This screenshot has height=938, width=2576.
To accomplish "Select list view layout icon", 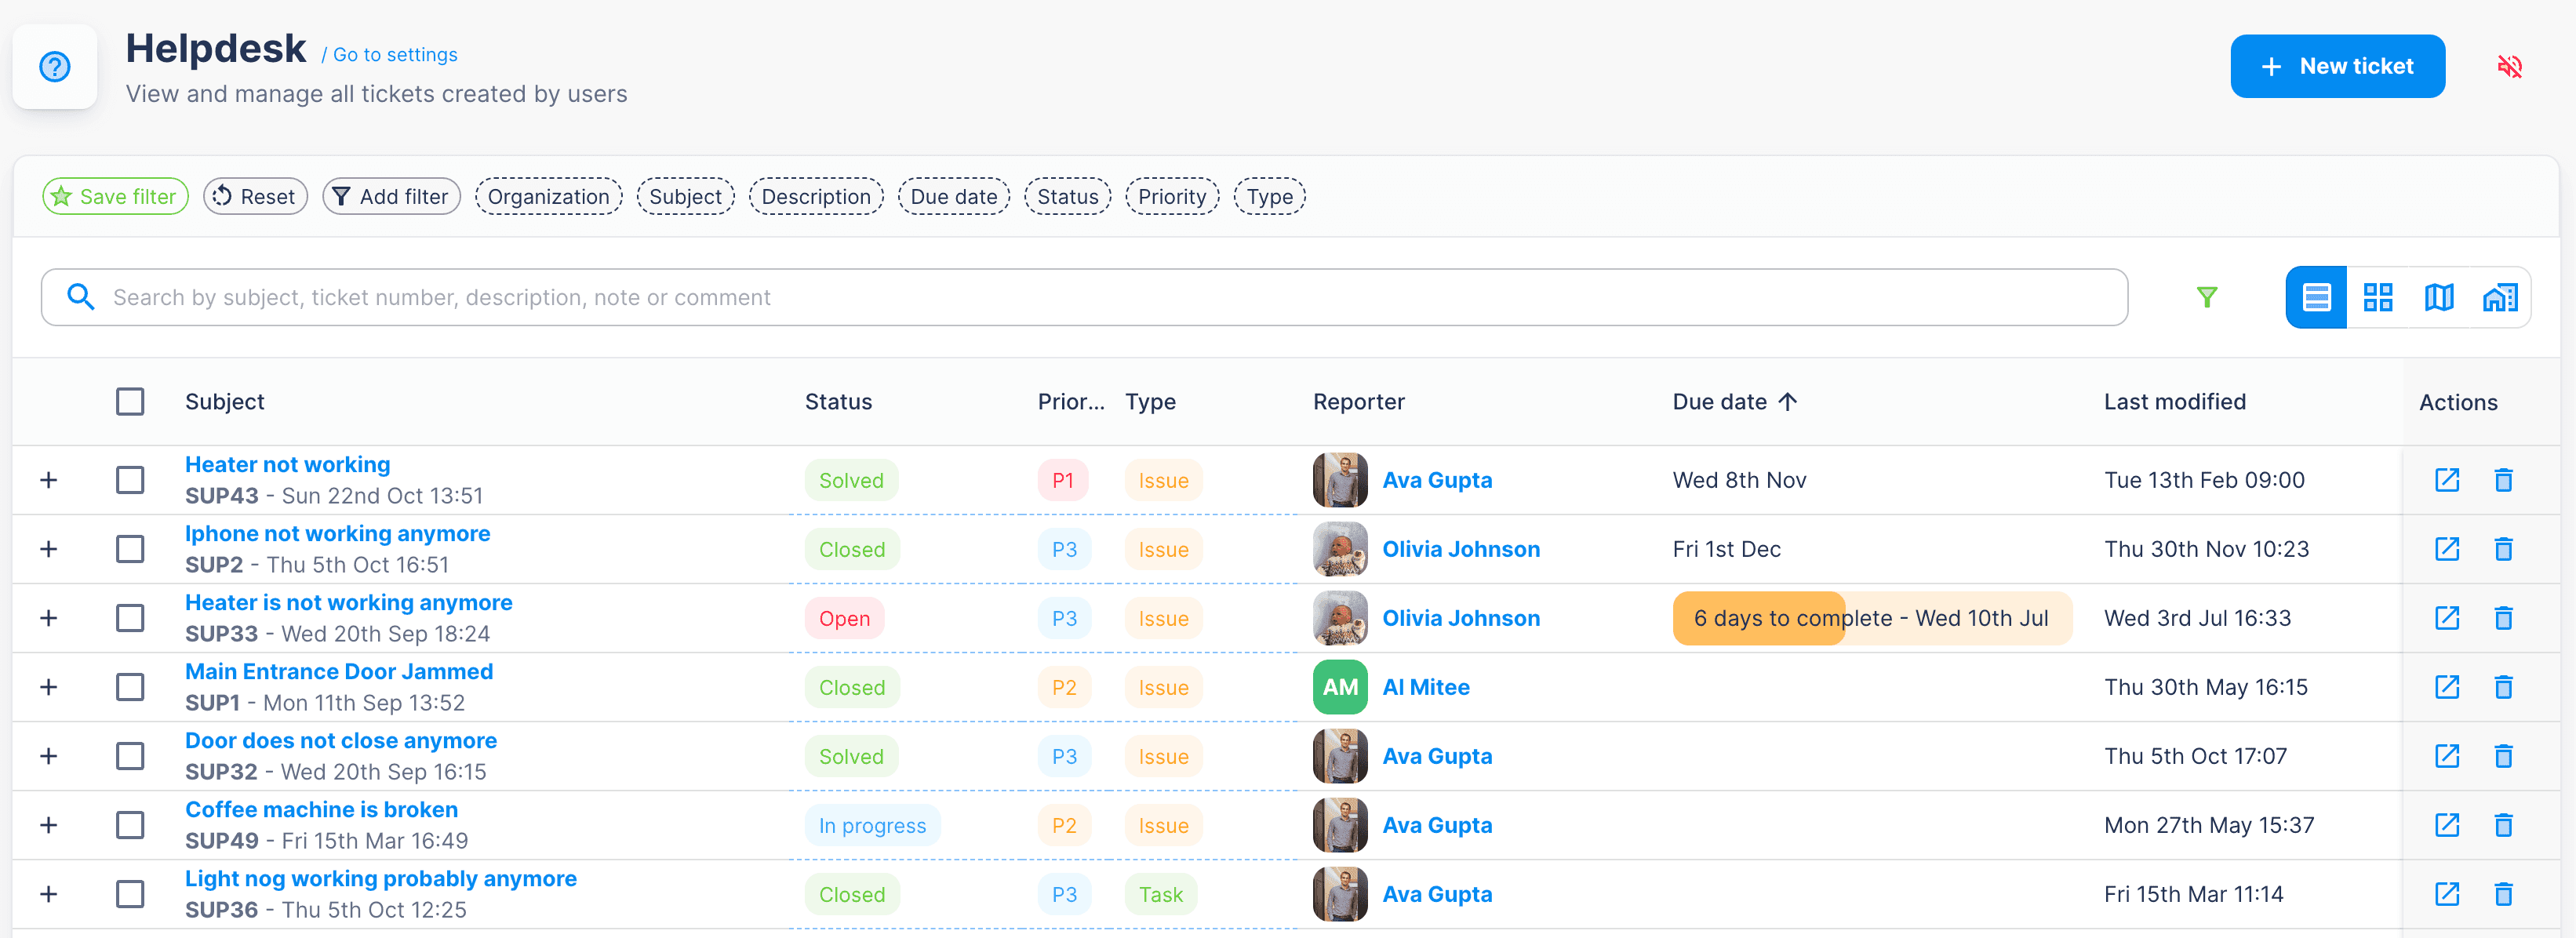I will click(x=2316, y=297).
